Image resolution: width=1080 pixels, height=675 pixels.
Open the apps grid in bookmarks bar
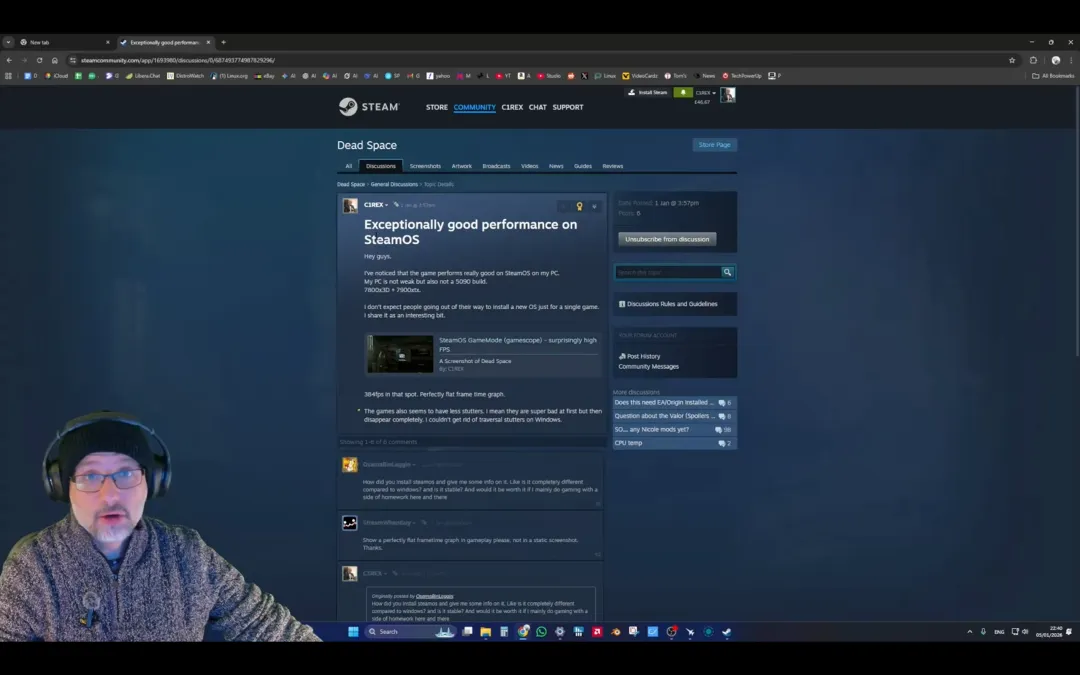pyautogui.click(x=8, y=76)
